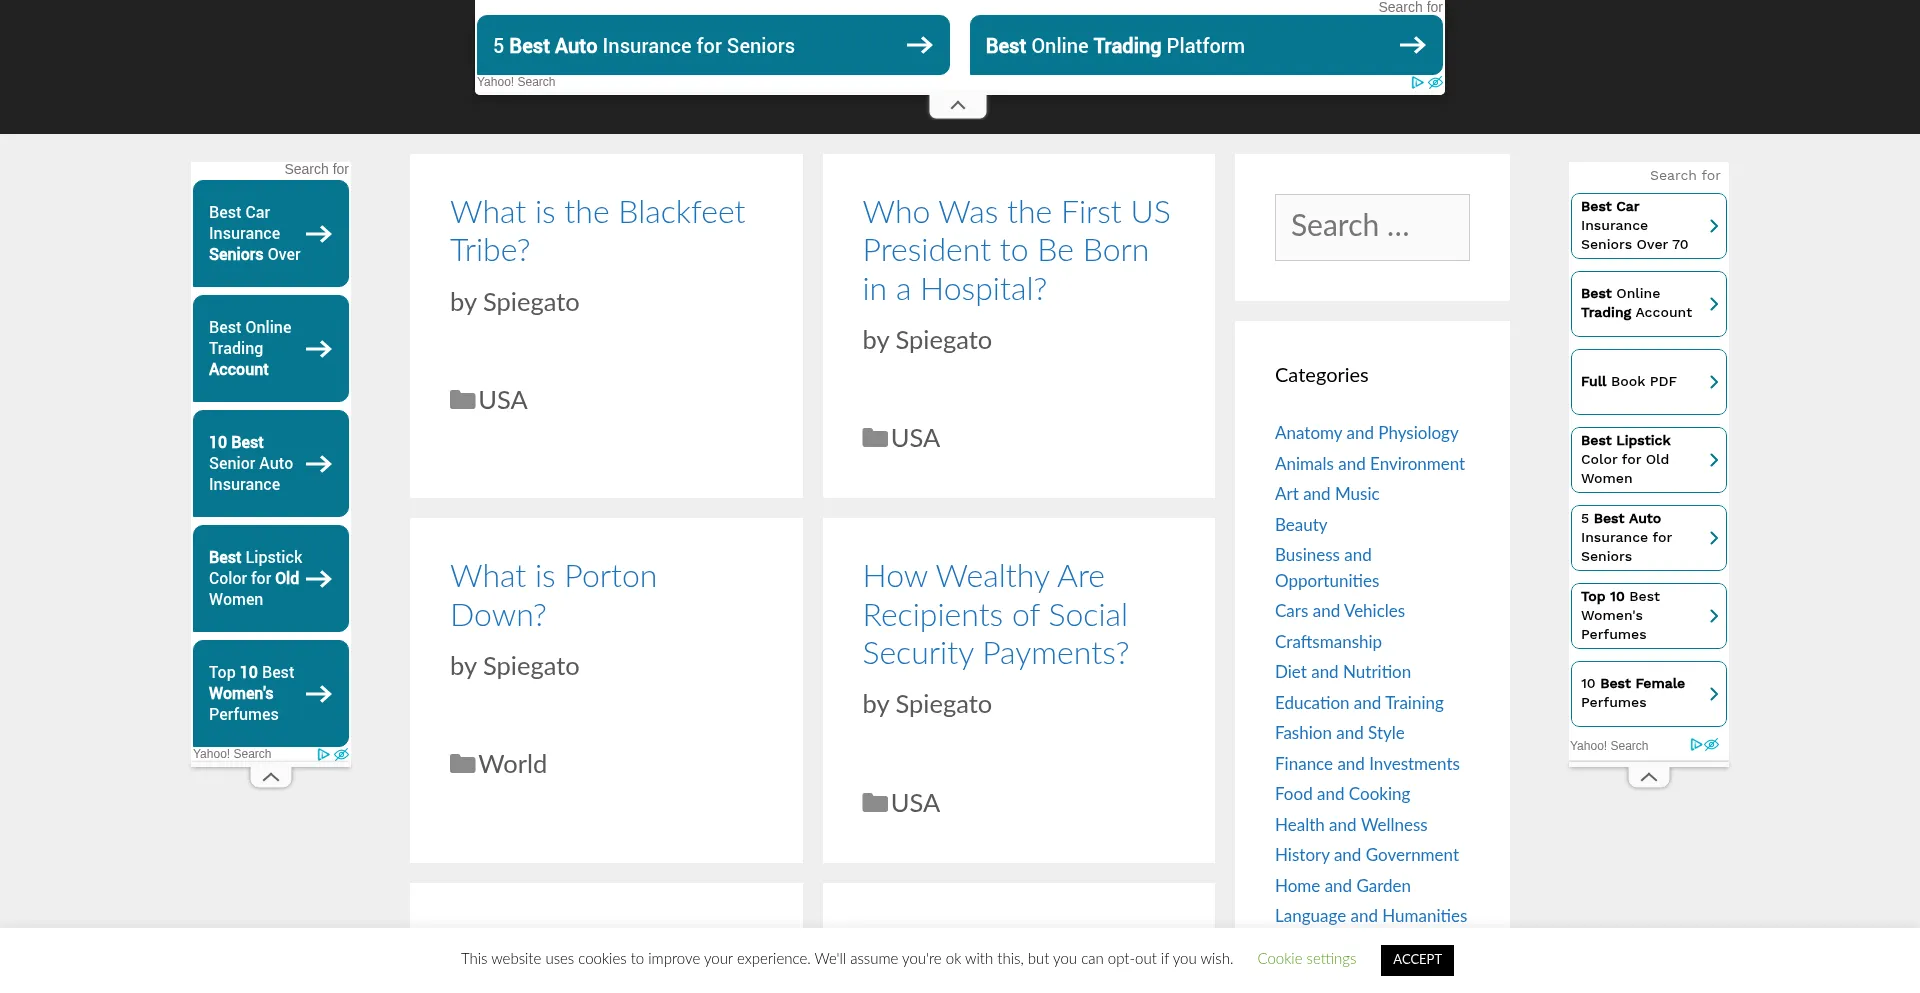Open Cookie settings

tap(1306, 959)
